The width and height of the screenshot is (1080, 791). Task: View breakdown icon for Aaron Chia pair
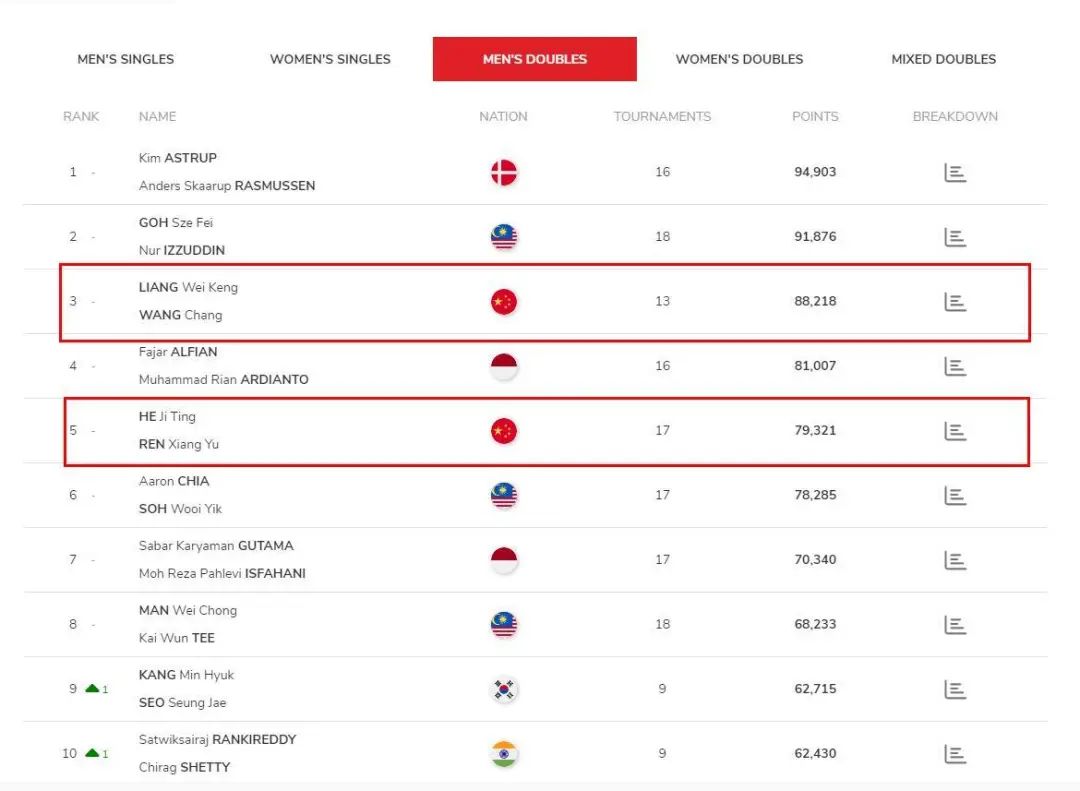pyautogui.click(x=955, y=496)
